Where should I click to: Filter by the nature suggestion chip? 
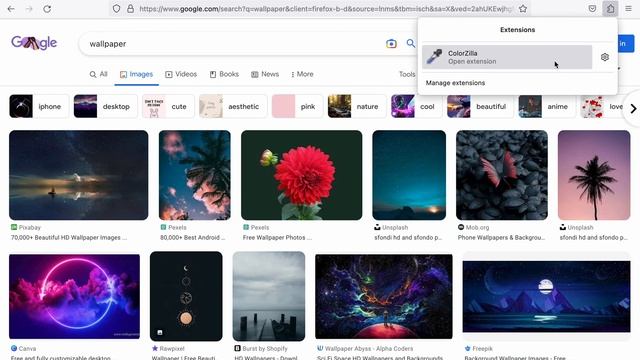point(357,107)
